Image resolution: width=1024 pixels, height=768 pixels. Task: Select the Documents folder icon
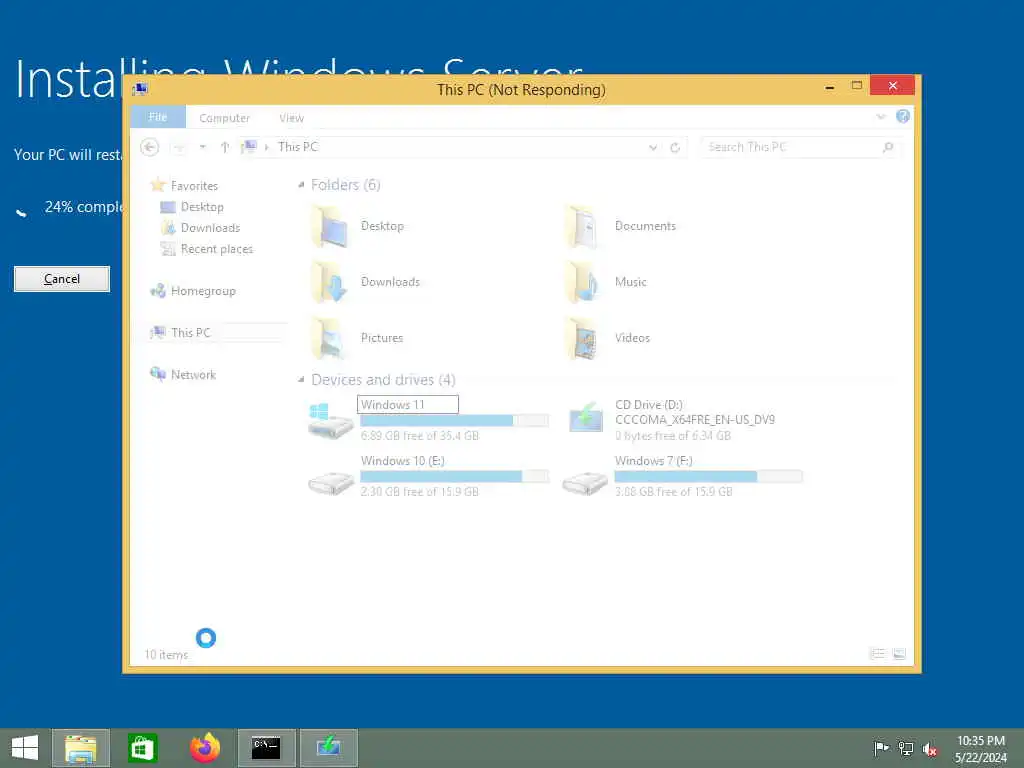click(x=583, y=226)
